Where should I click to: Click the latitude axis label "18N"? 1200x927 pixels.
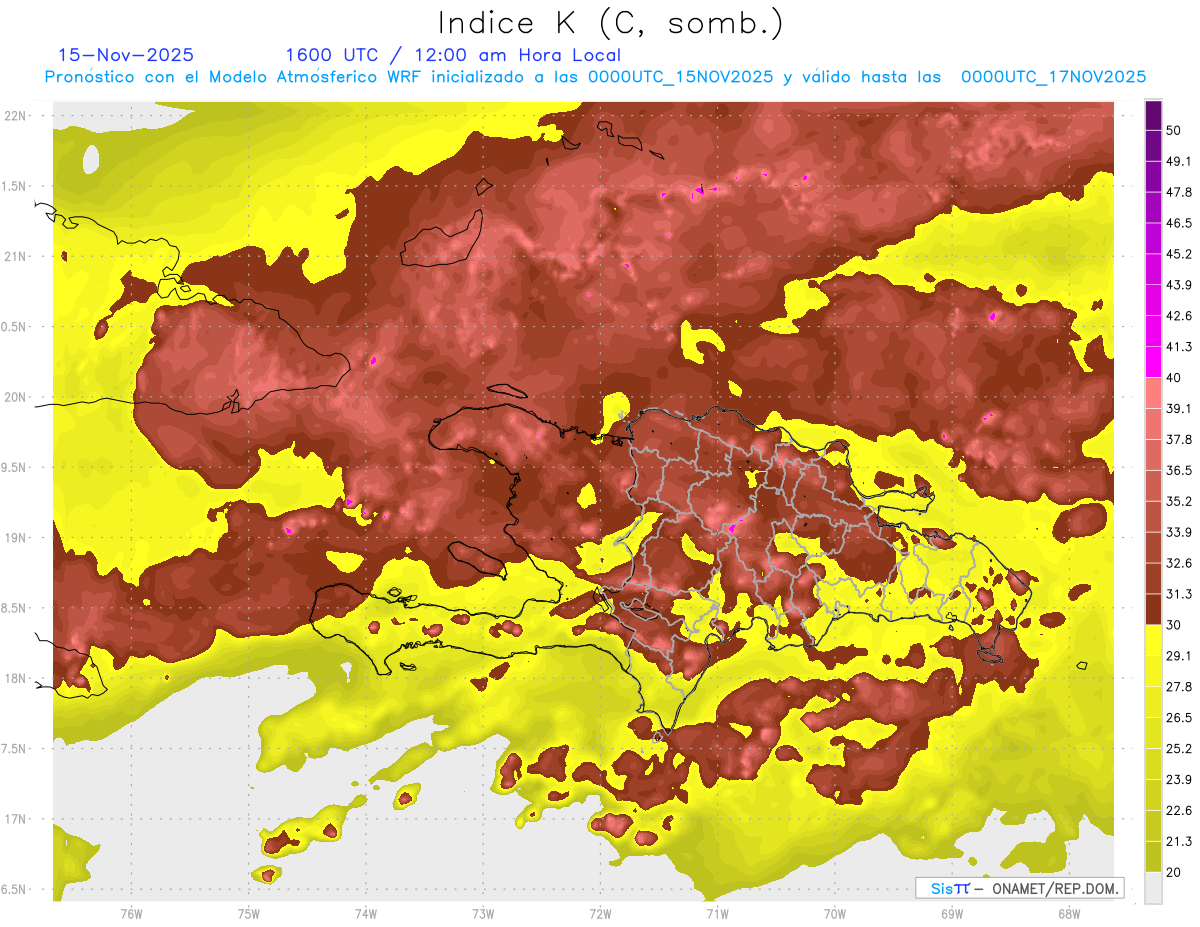tap(15, 678)
